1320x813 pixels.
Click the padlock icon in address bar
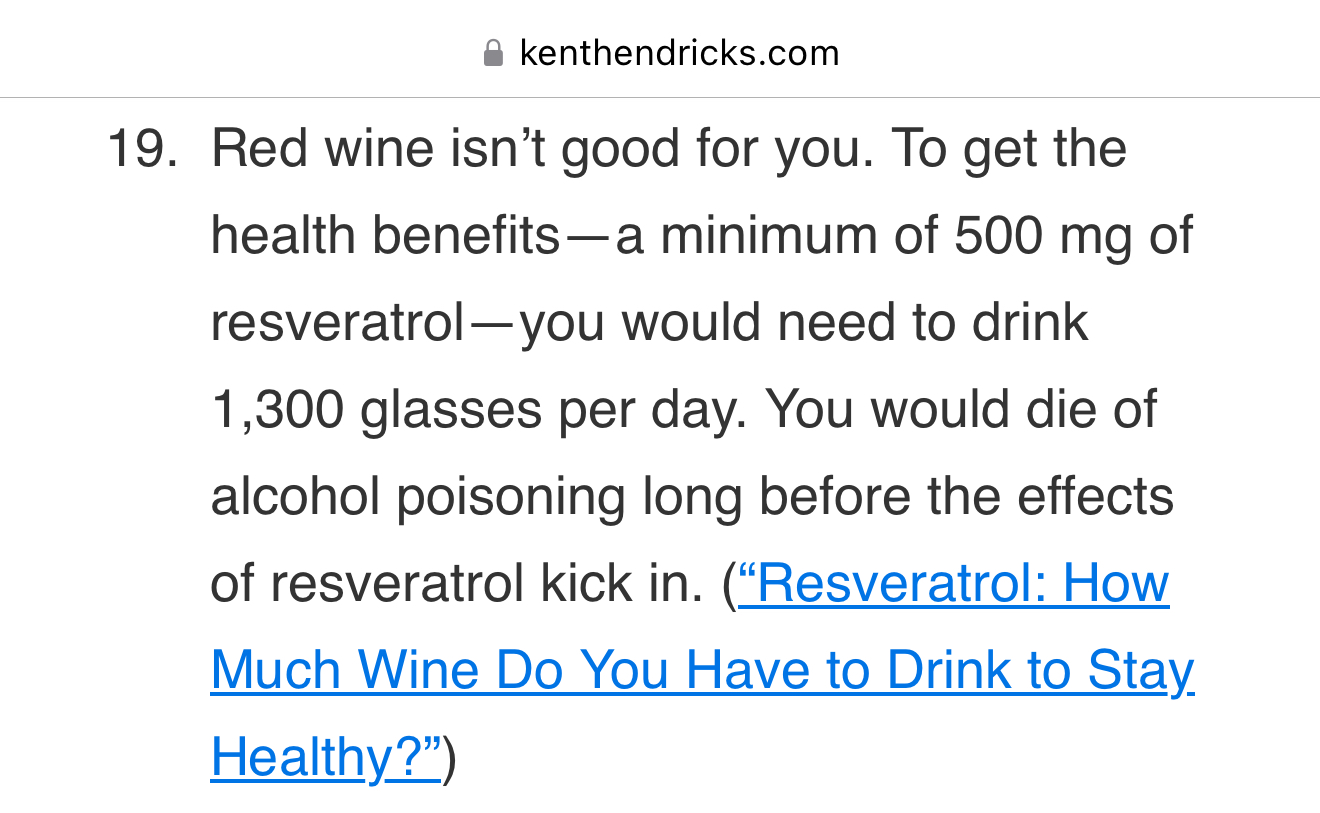point(492,52)
